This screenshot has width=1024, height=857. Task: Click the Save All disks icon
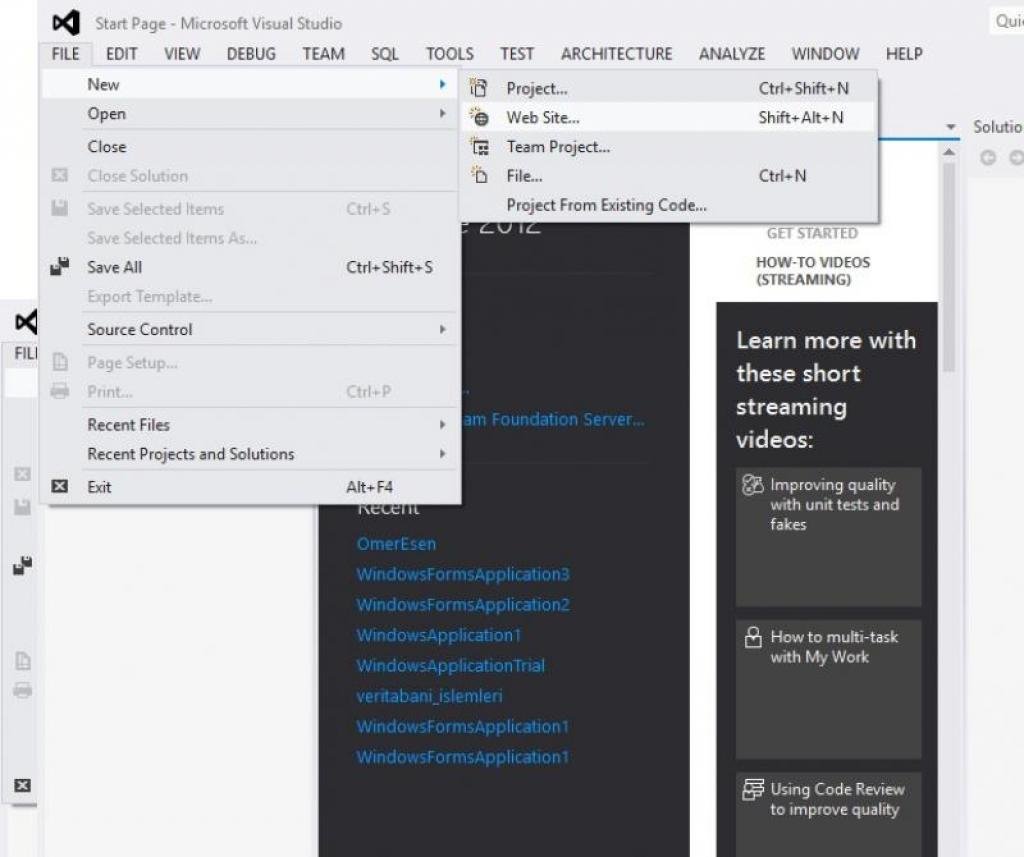[x=59, y=267]
